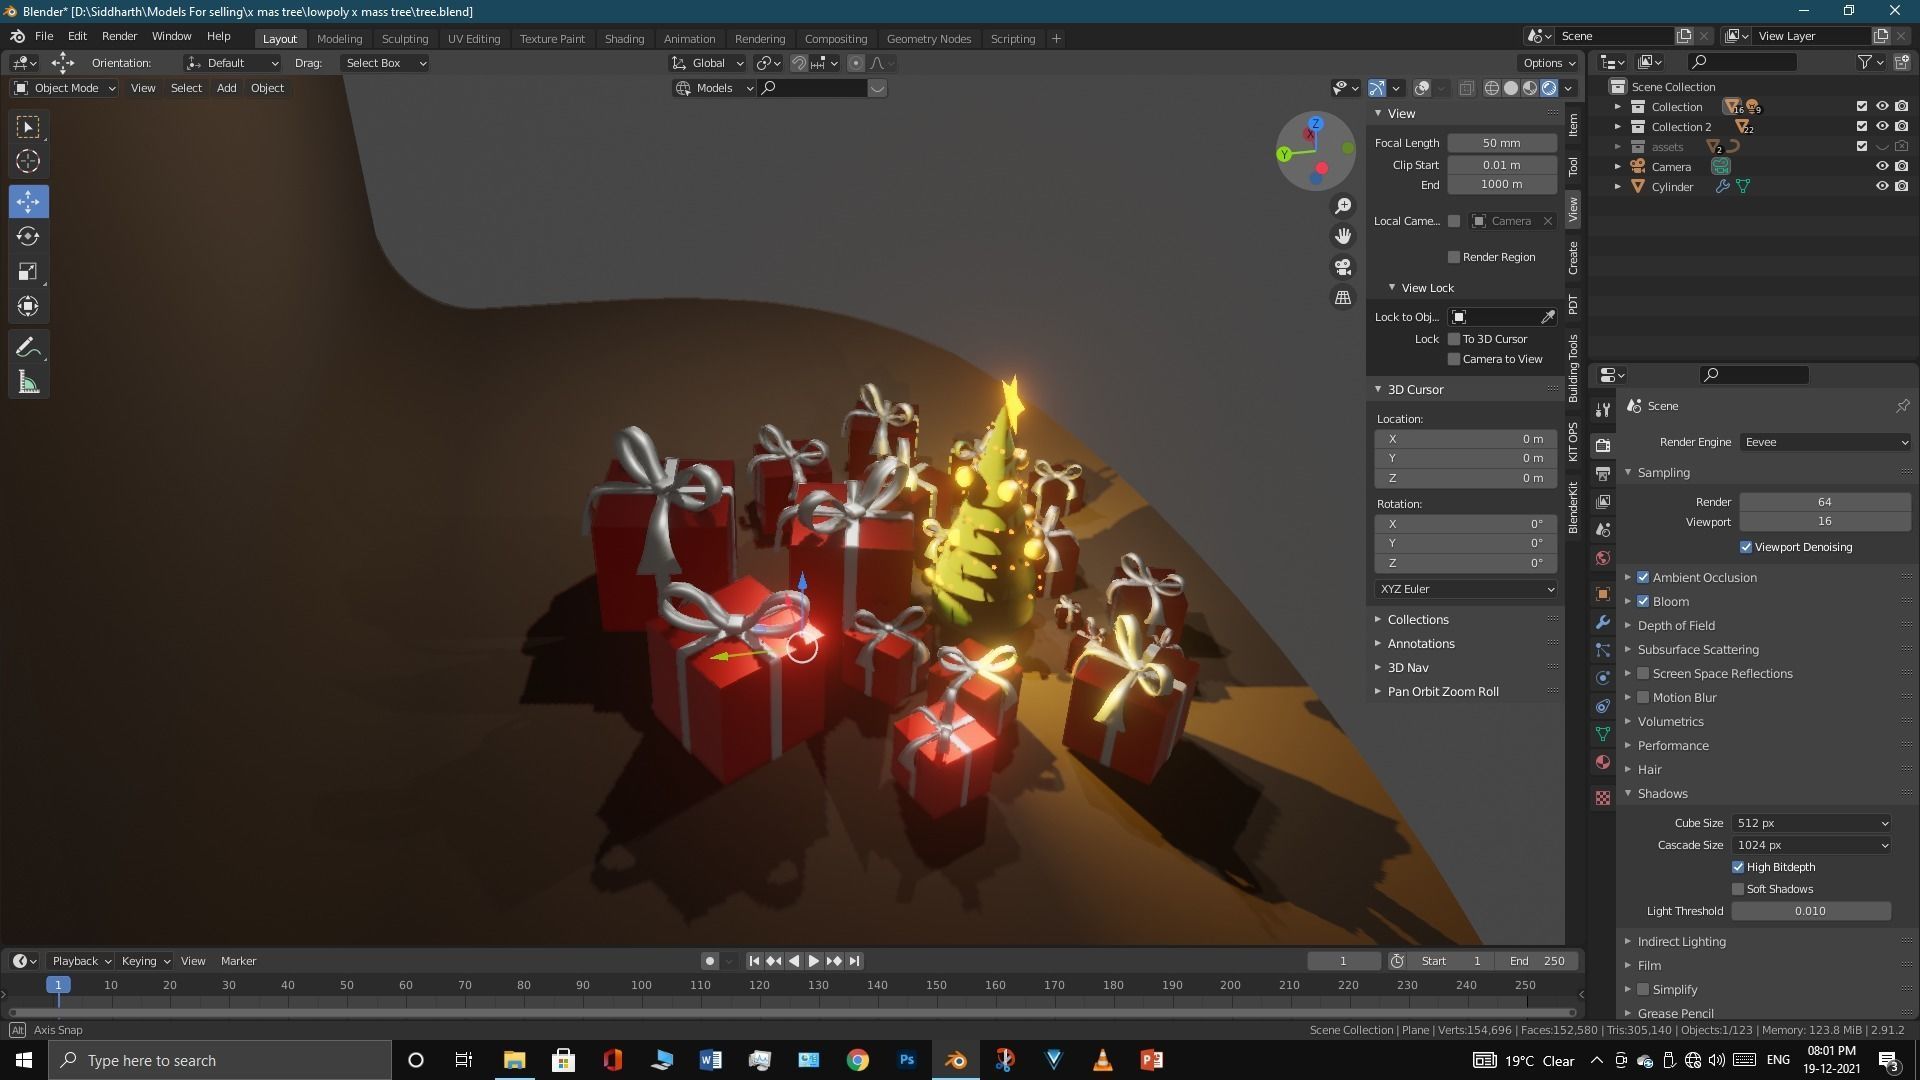Open Geometry Nodes workspace tab
The height and width of the screenshot is (1080, 1920).
click(929, 38)
